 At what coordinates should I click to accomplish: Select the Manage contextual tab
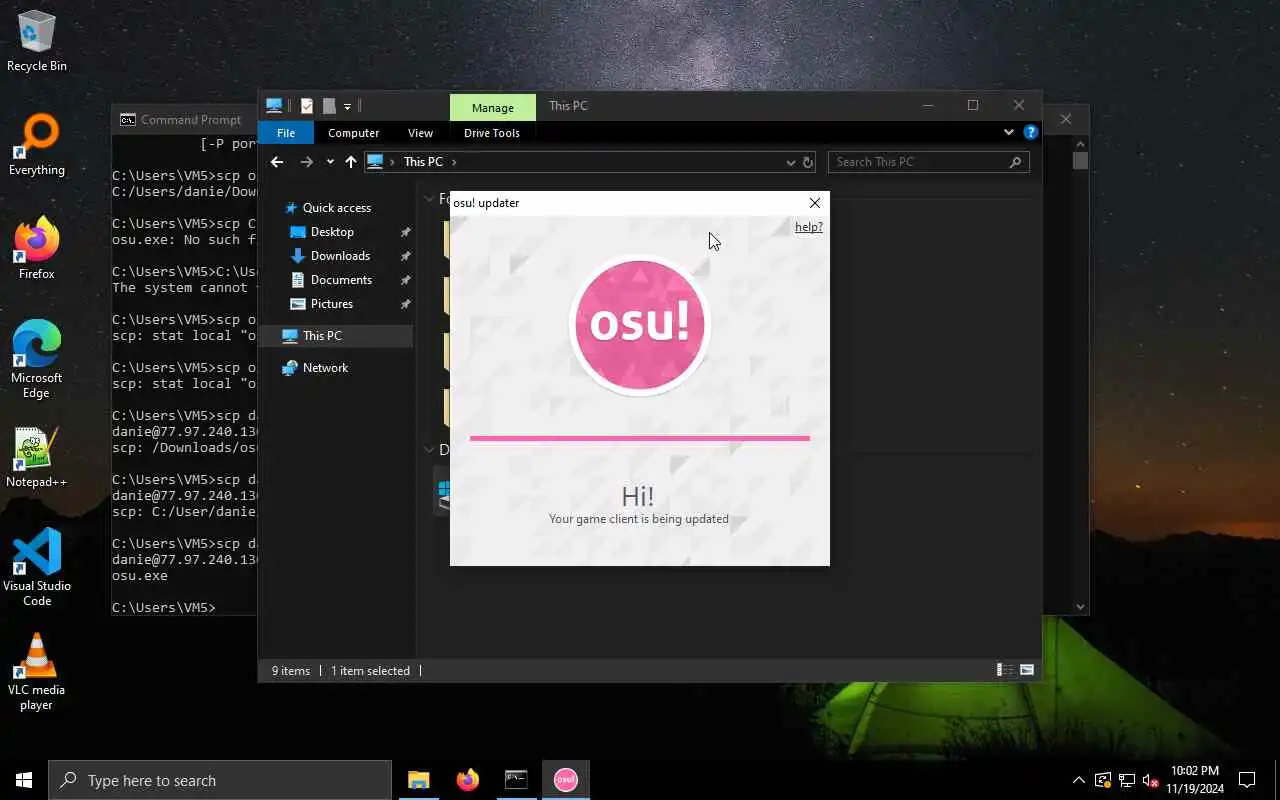point(493,108)
